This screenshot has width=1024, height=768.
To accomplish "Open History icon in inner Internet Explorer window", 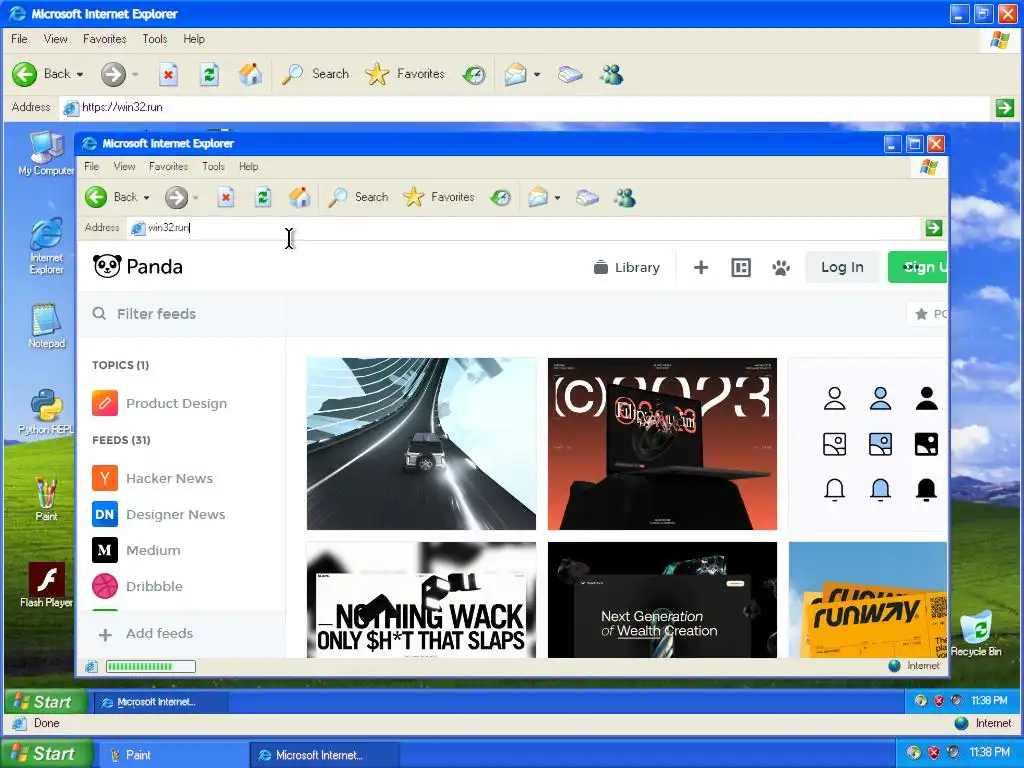I will click(501, 197).
